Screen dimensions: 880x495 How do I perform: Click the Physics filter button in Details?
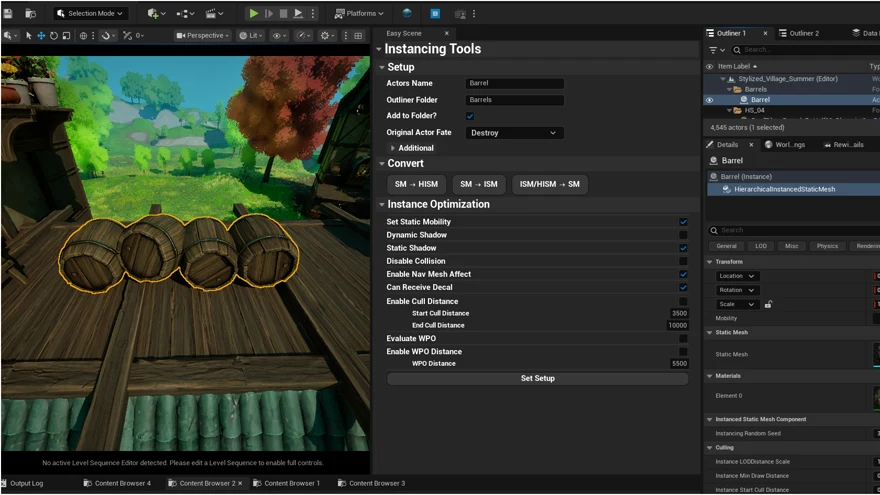(827, 246)
